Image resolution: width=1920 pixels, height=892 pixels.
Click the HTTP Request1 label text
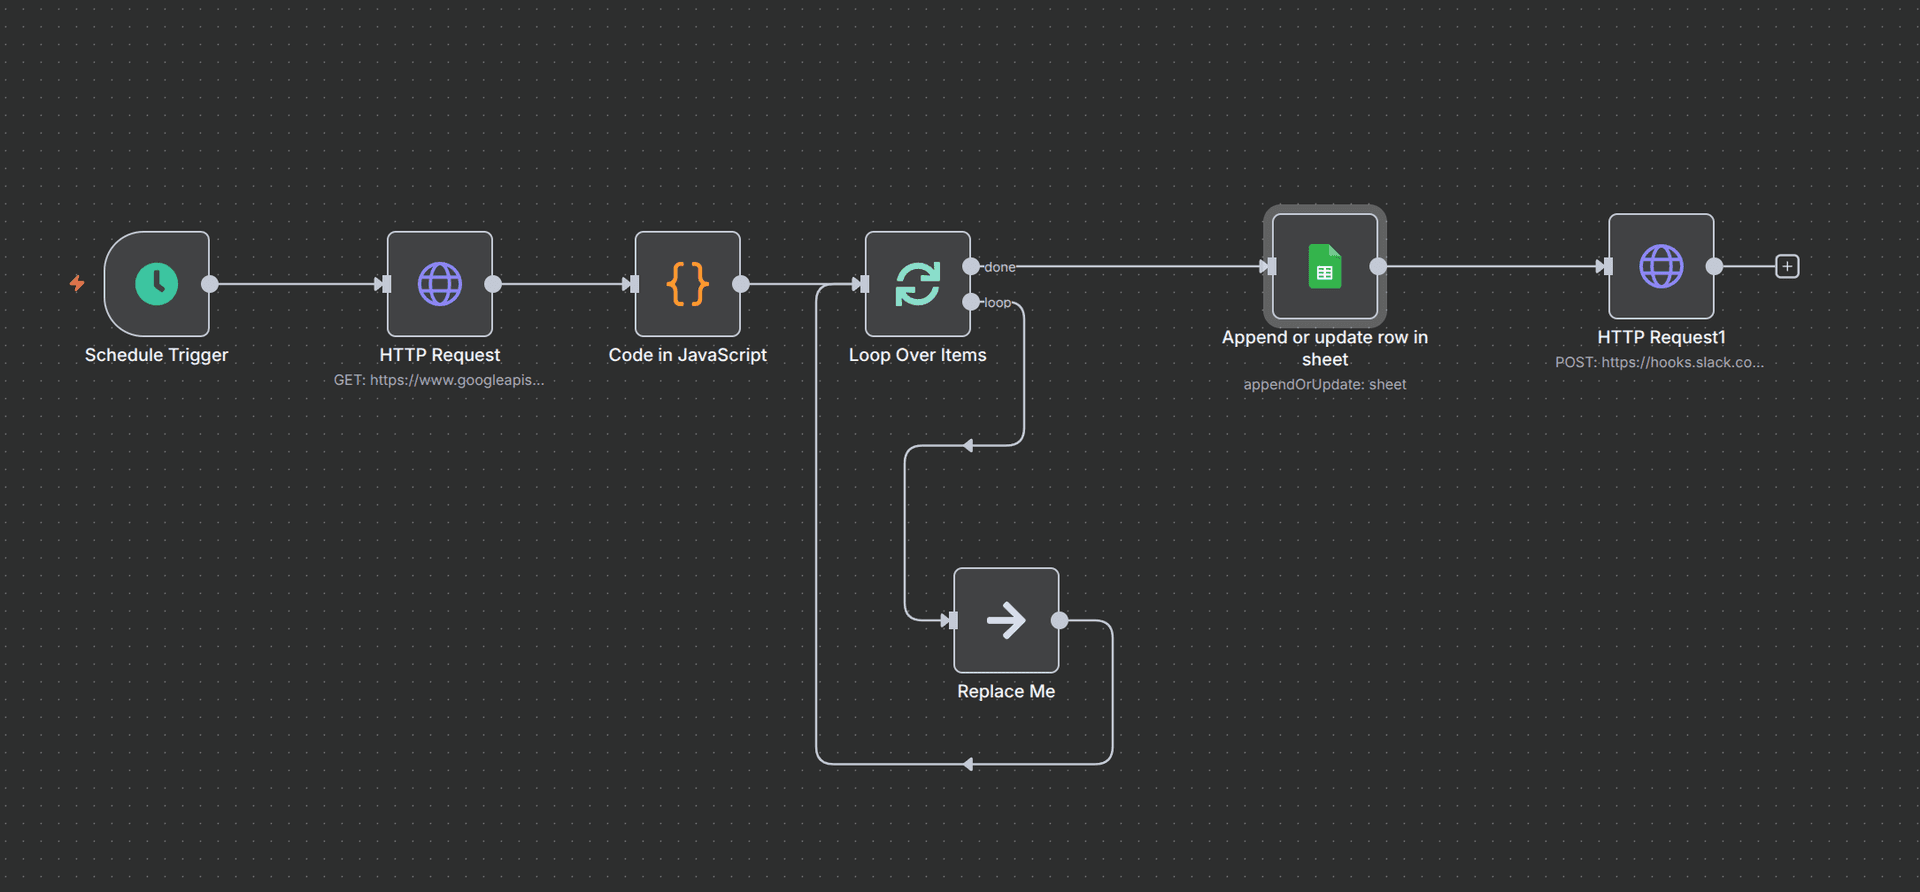click(1661, 338)
